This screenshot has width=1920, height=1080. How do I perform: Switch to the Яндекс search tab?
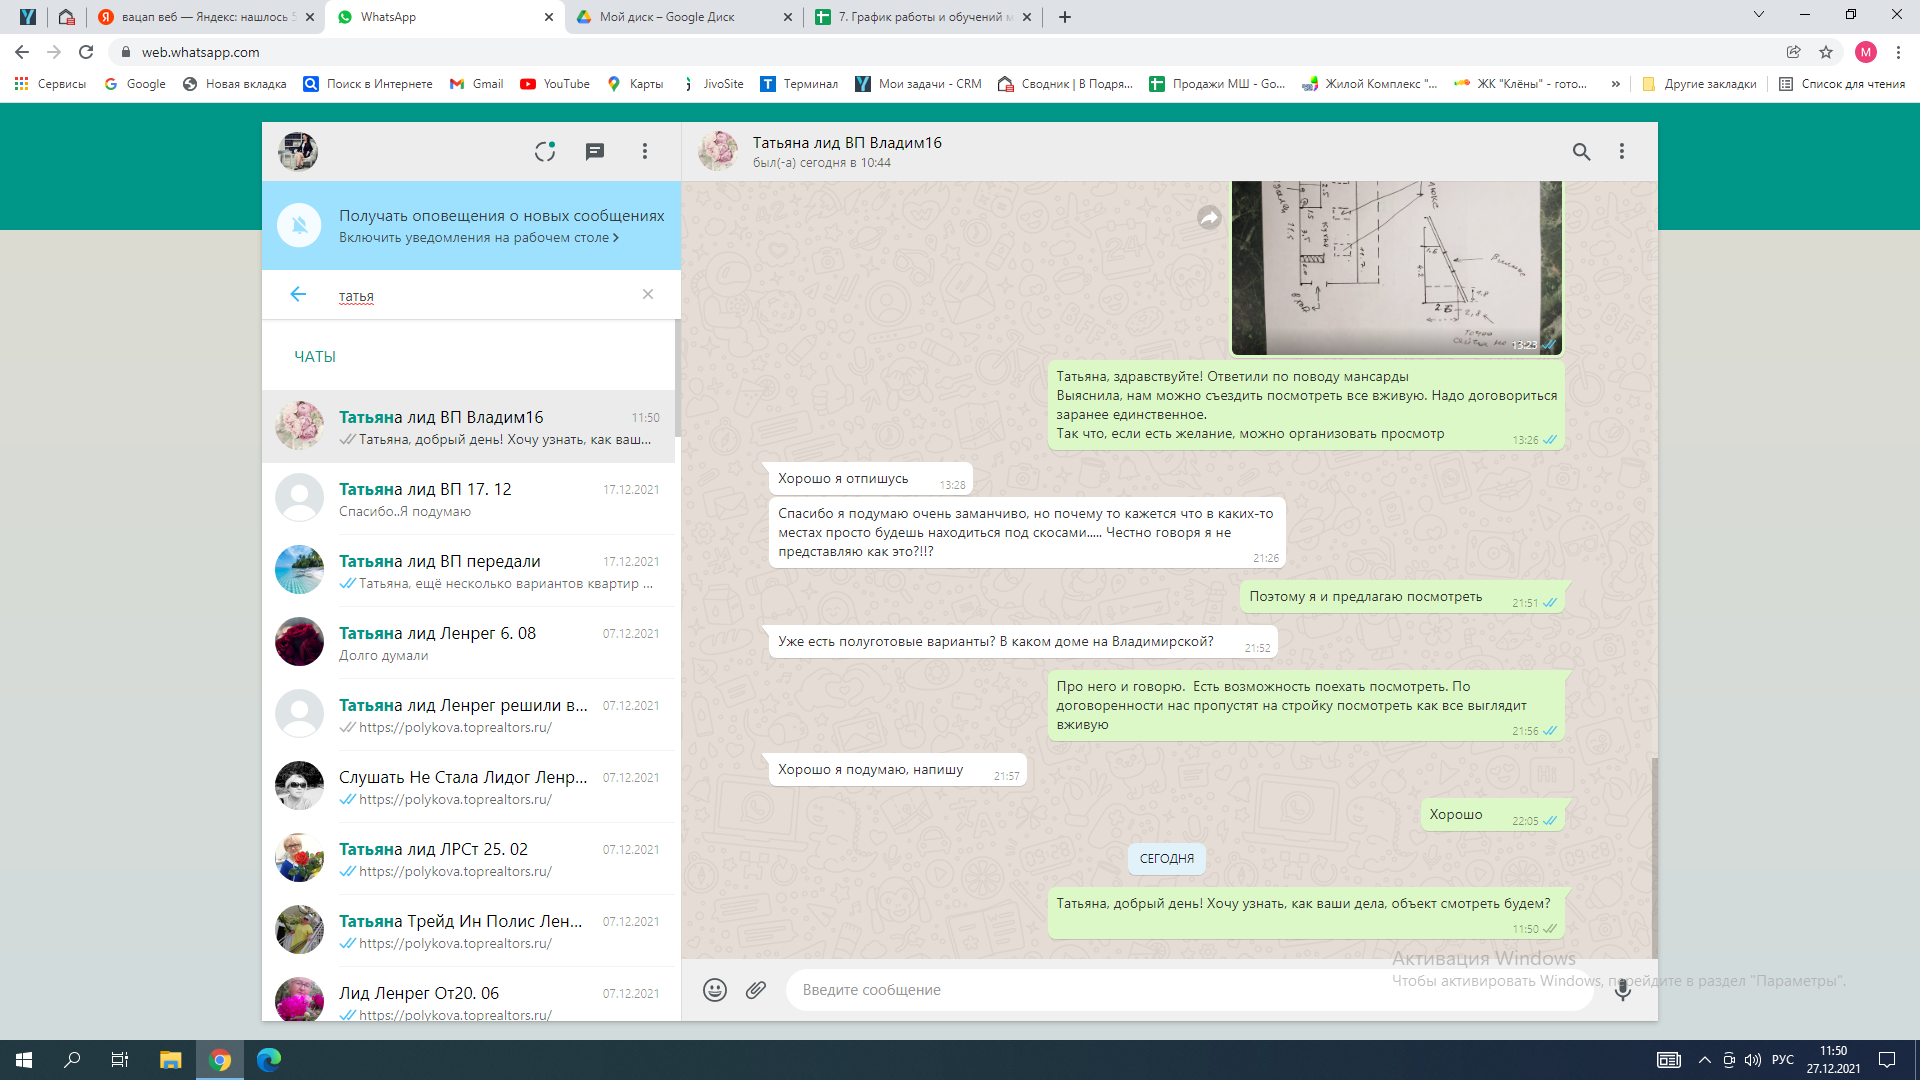(204, 17)
